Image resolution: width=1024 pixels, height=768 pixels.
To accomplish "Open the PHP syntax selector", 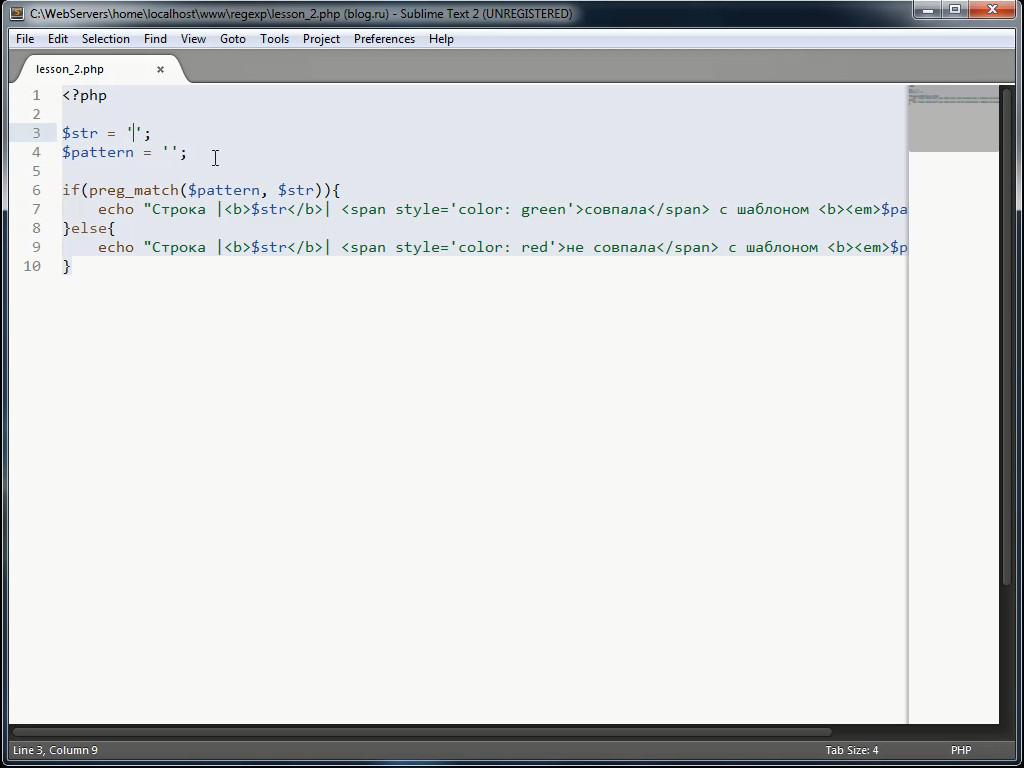I will point(961,750).
